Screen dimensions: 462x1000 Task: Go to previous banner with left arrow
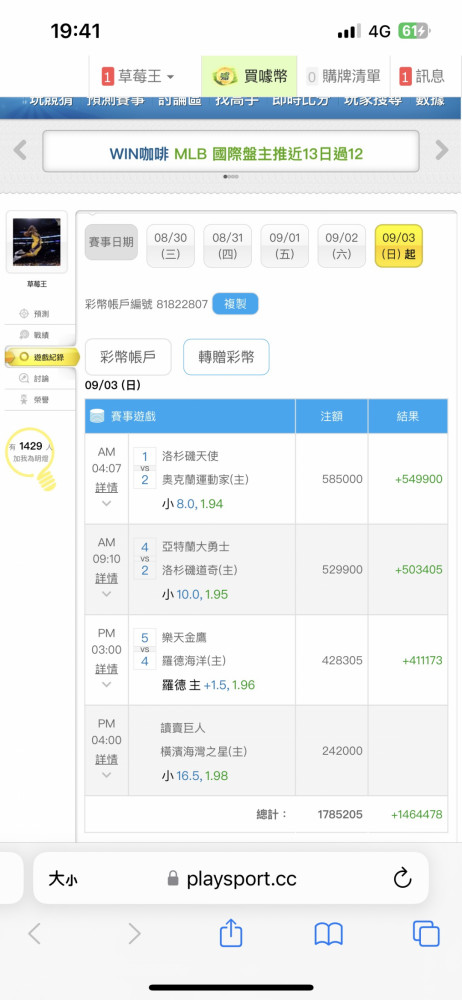[x=20, y=151]
